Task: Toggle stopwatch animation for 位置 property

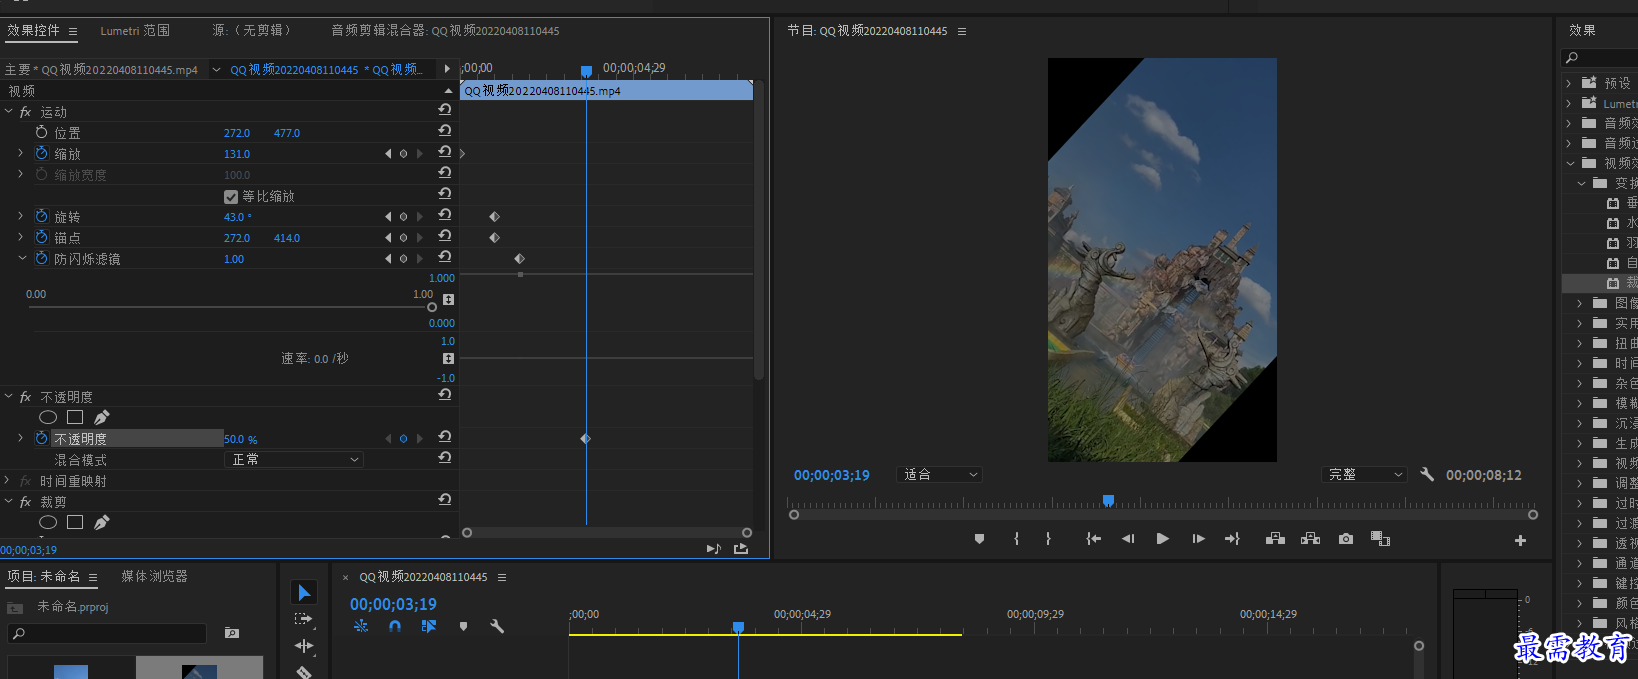Action: (41, 132)
